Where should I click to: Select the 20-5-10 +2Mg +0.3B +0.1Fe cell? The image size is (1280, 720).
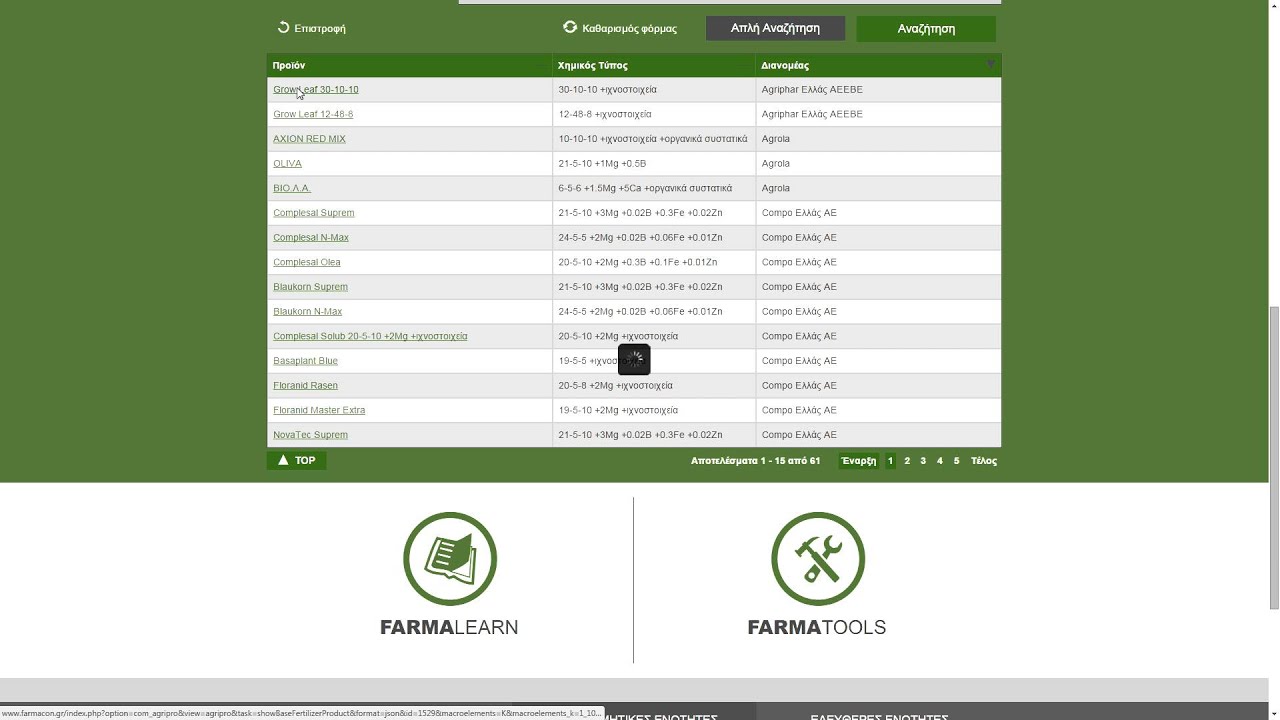(x=654, y=262)
